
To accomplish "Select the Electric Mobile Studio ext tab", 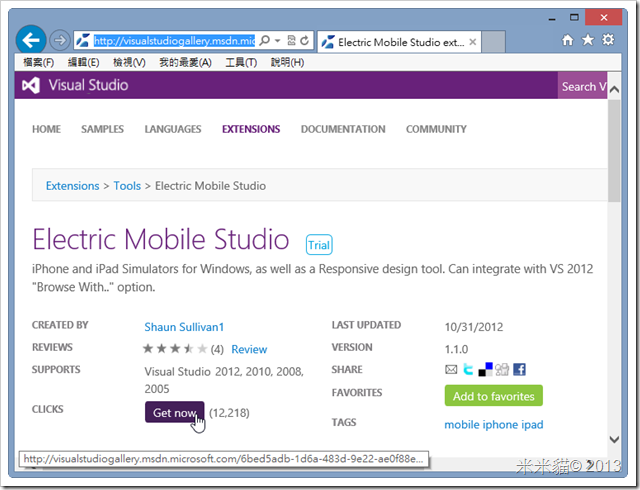I will pos(399,42).
